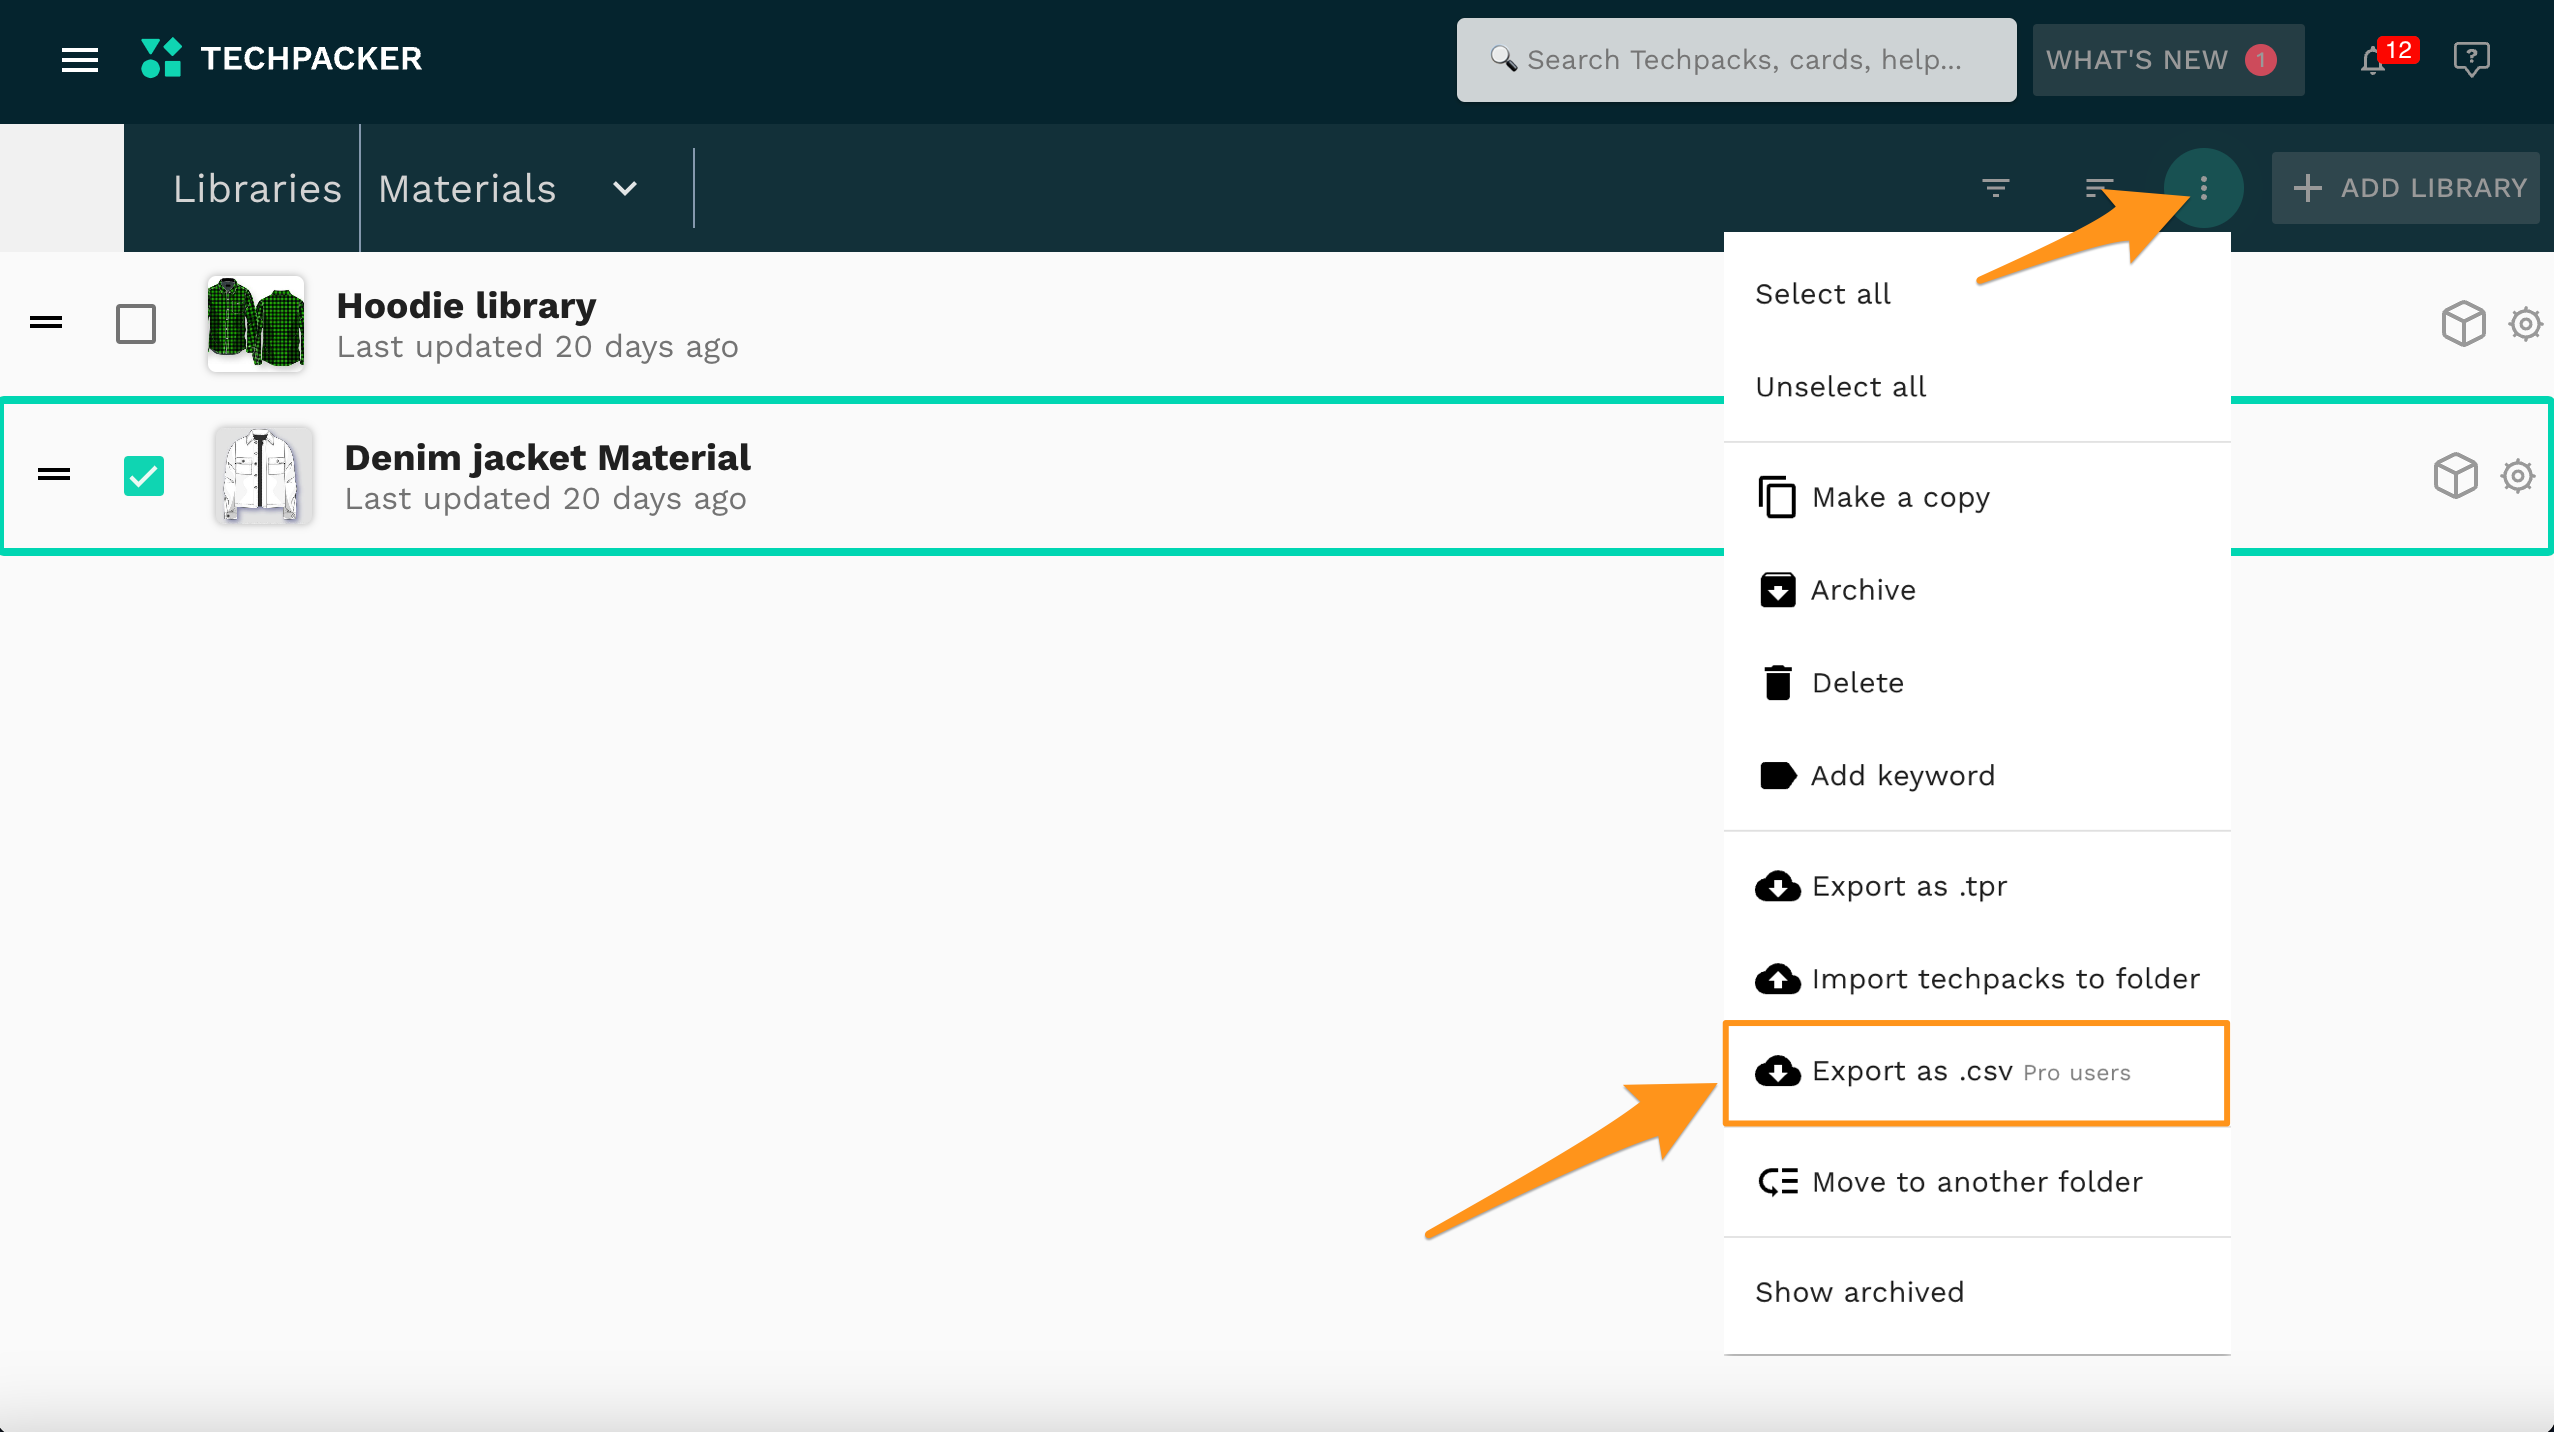The height and width of the screenshot is (1432, 2554).
Task: Uncheck the Denim jacket Material checkbox
Action: (x=144, y=476)
